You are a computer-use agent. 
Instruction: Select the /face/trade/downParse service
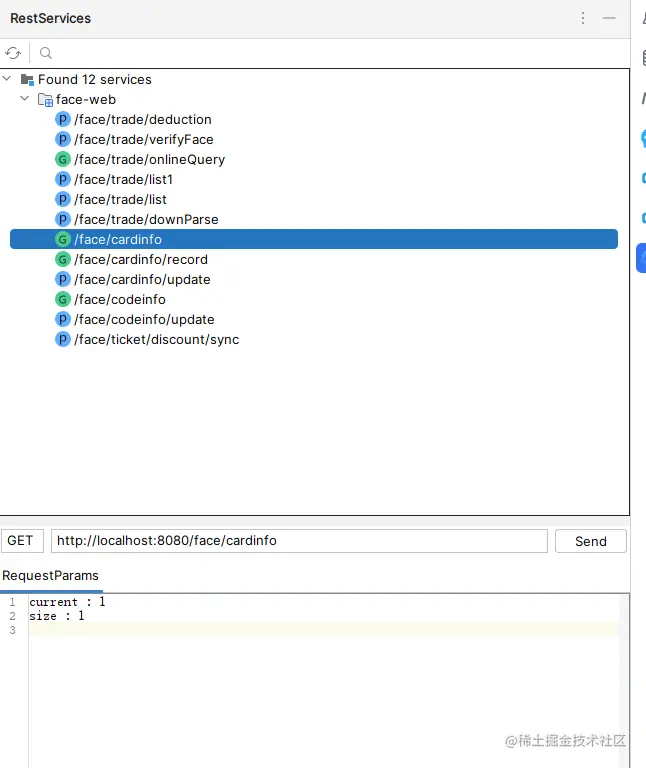click(x=146, y=219)
